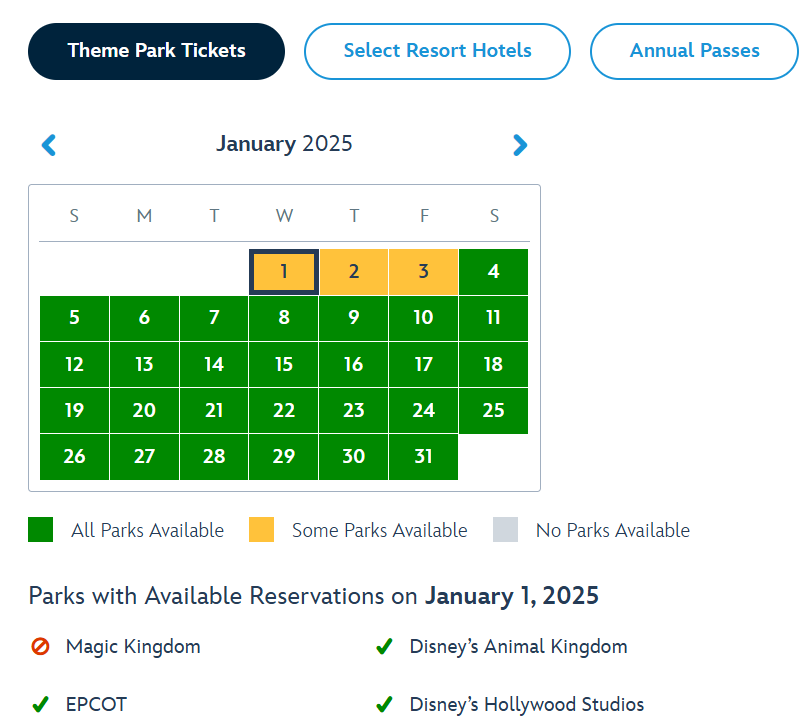Viewport: 806px width, 728px height.
Task: Select yellow date January 2
Action: click(354, 272)
